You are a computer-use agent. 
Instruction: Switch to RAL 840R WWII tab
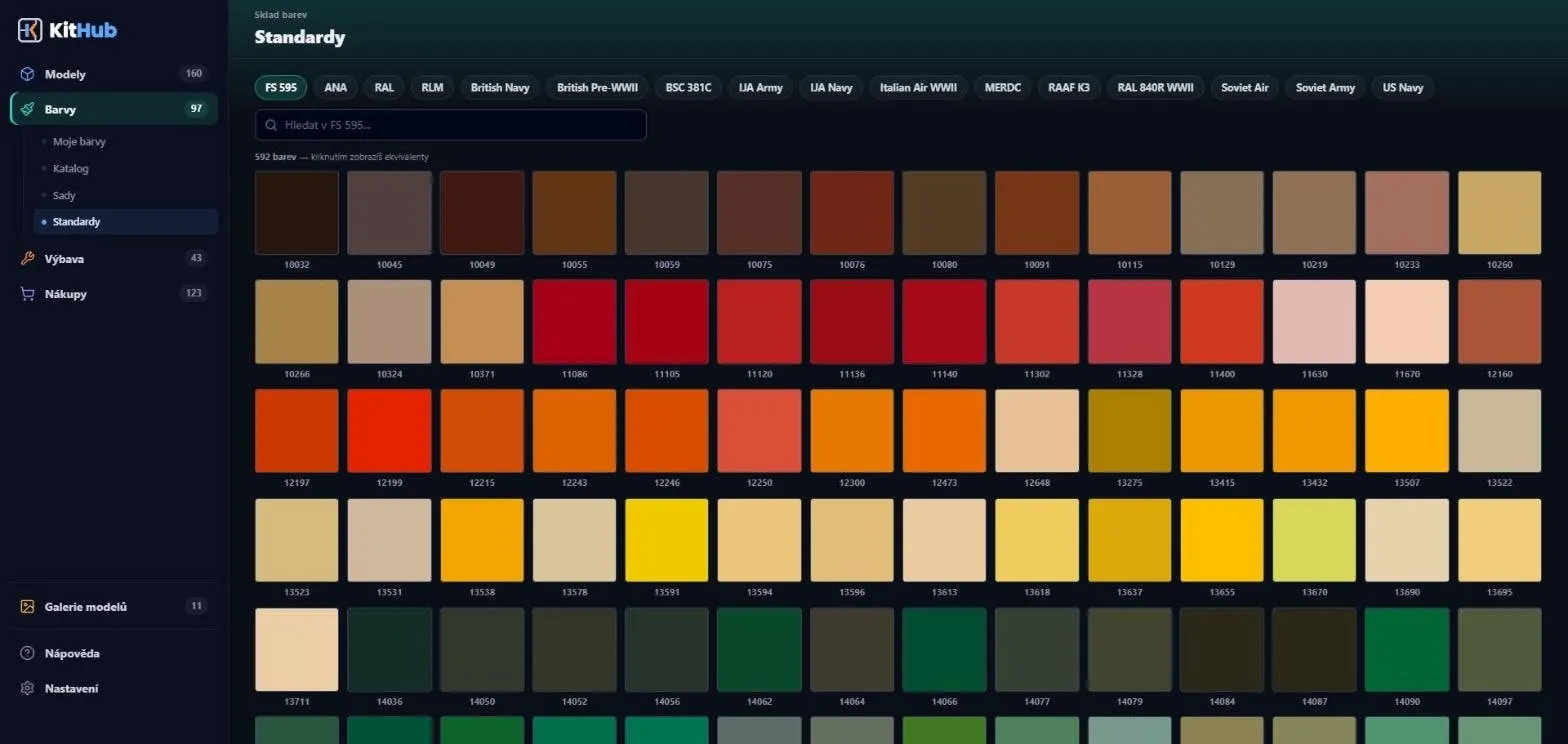coord(1156,88)
